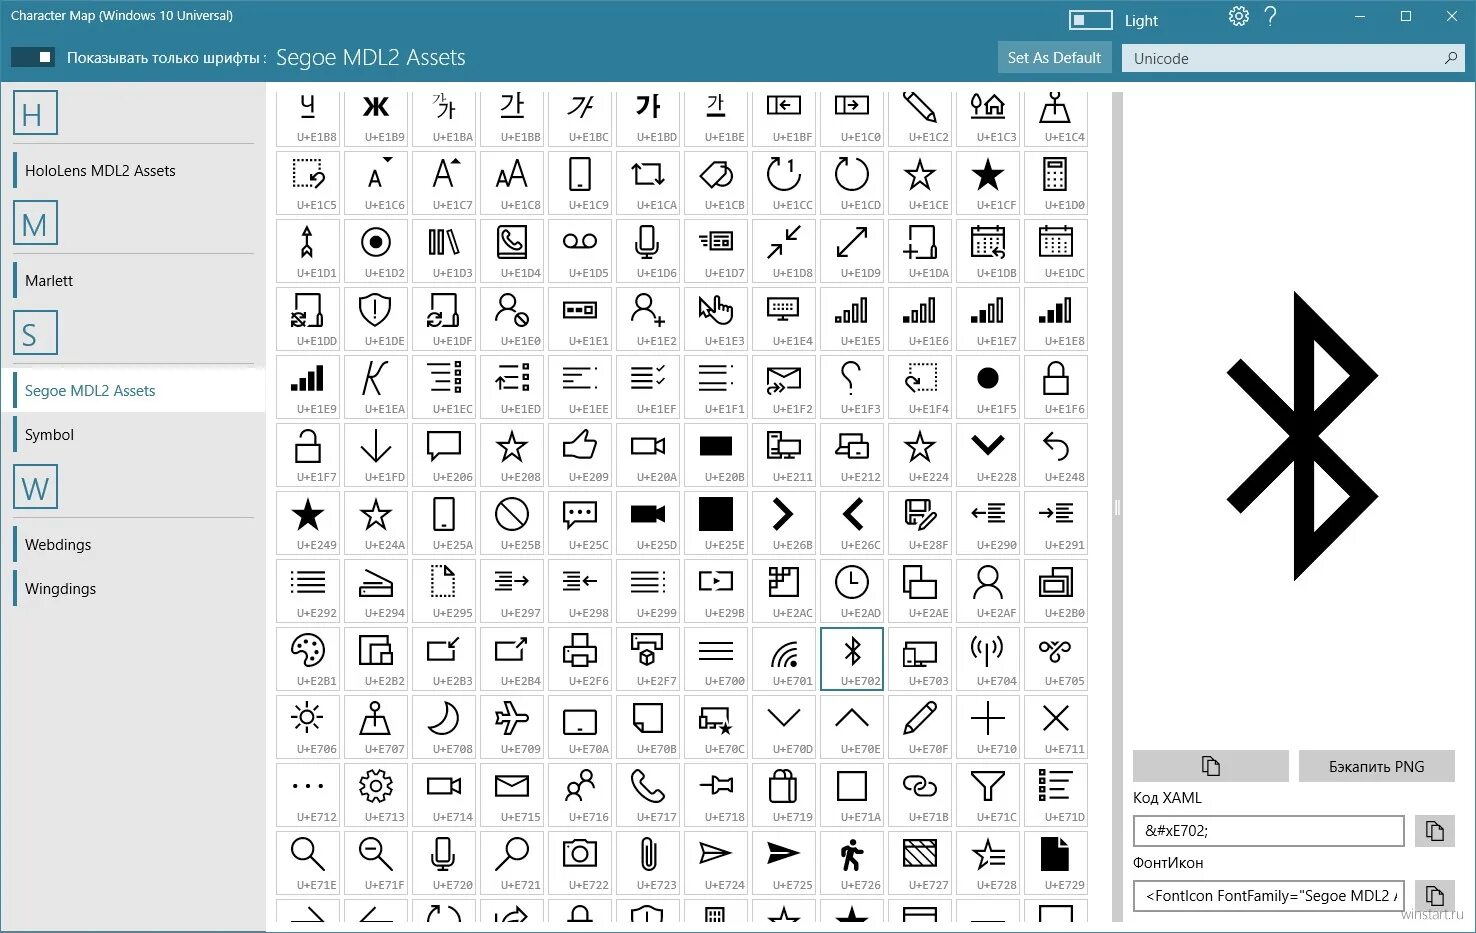Screen dimensions: 1476x933
Task: Select the calculator glyph U+E1D0
Action: [x=1056, y=183]
